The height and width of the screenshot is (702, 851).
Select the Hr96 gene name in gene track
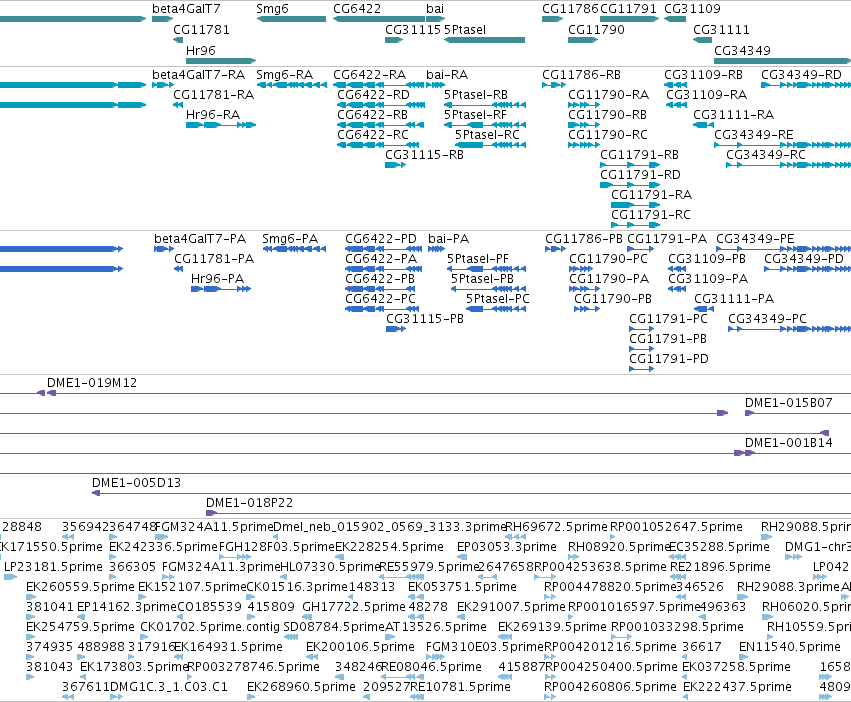[200, 50]
